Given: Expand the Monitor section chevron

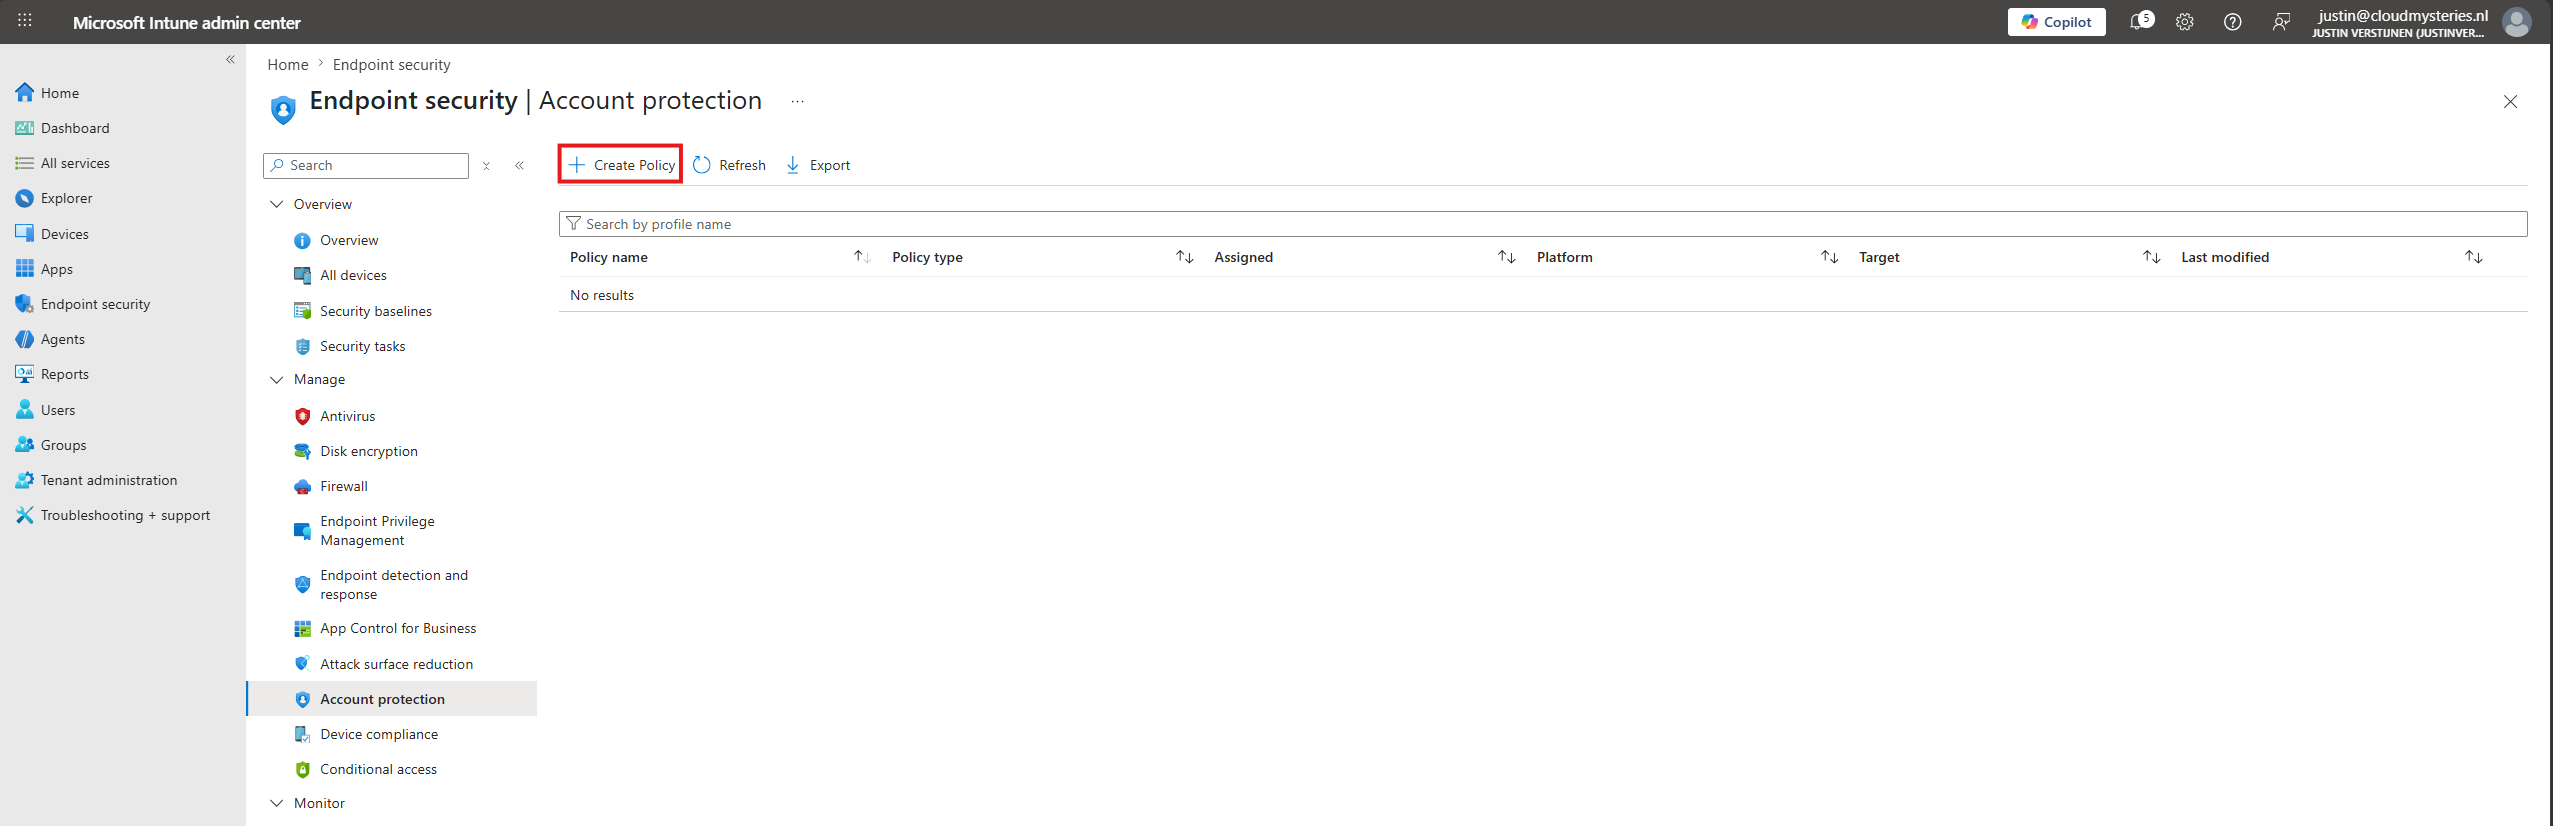Looking at the screenshot, I should 277,803.
